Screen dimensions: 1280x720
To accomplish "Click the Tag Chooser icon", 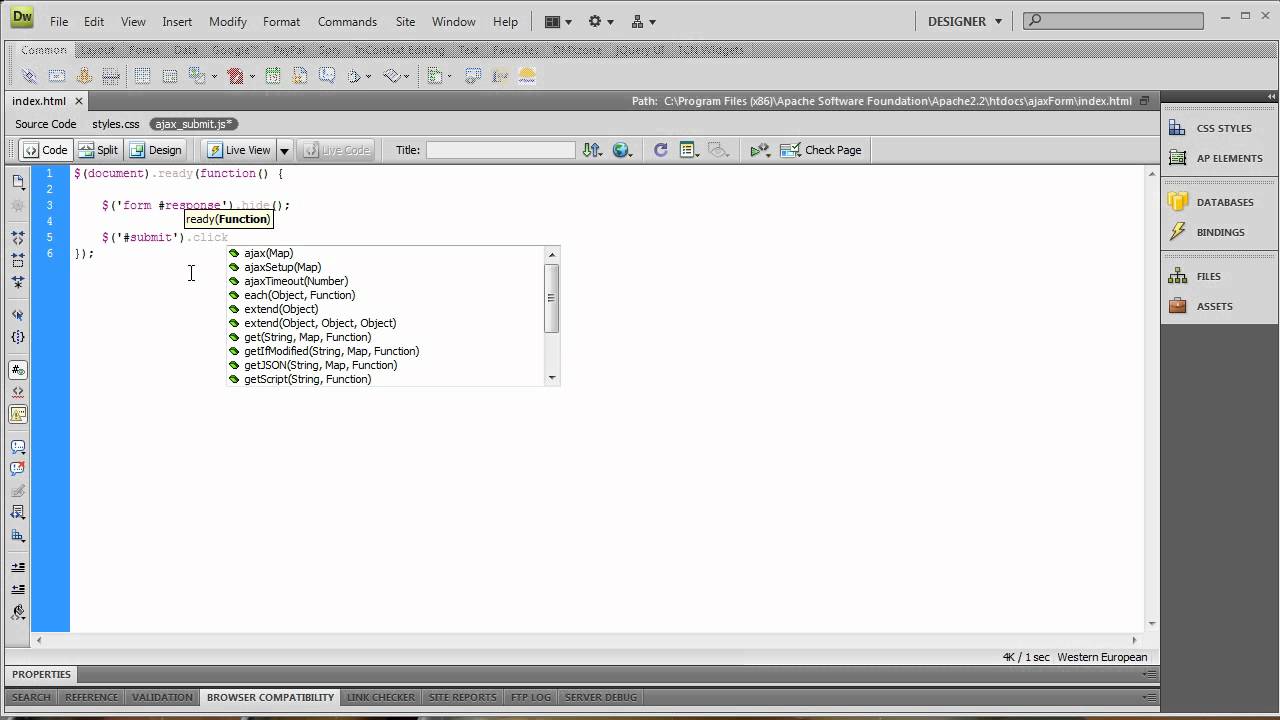I will point(473,76).
